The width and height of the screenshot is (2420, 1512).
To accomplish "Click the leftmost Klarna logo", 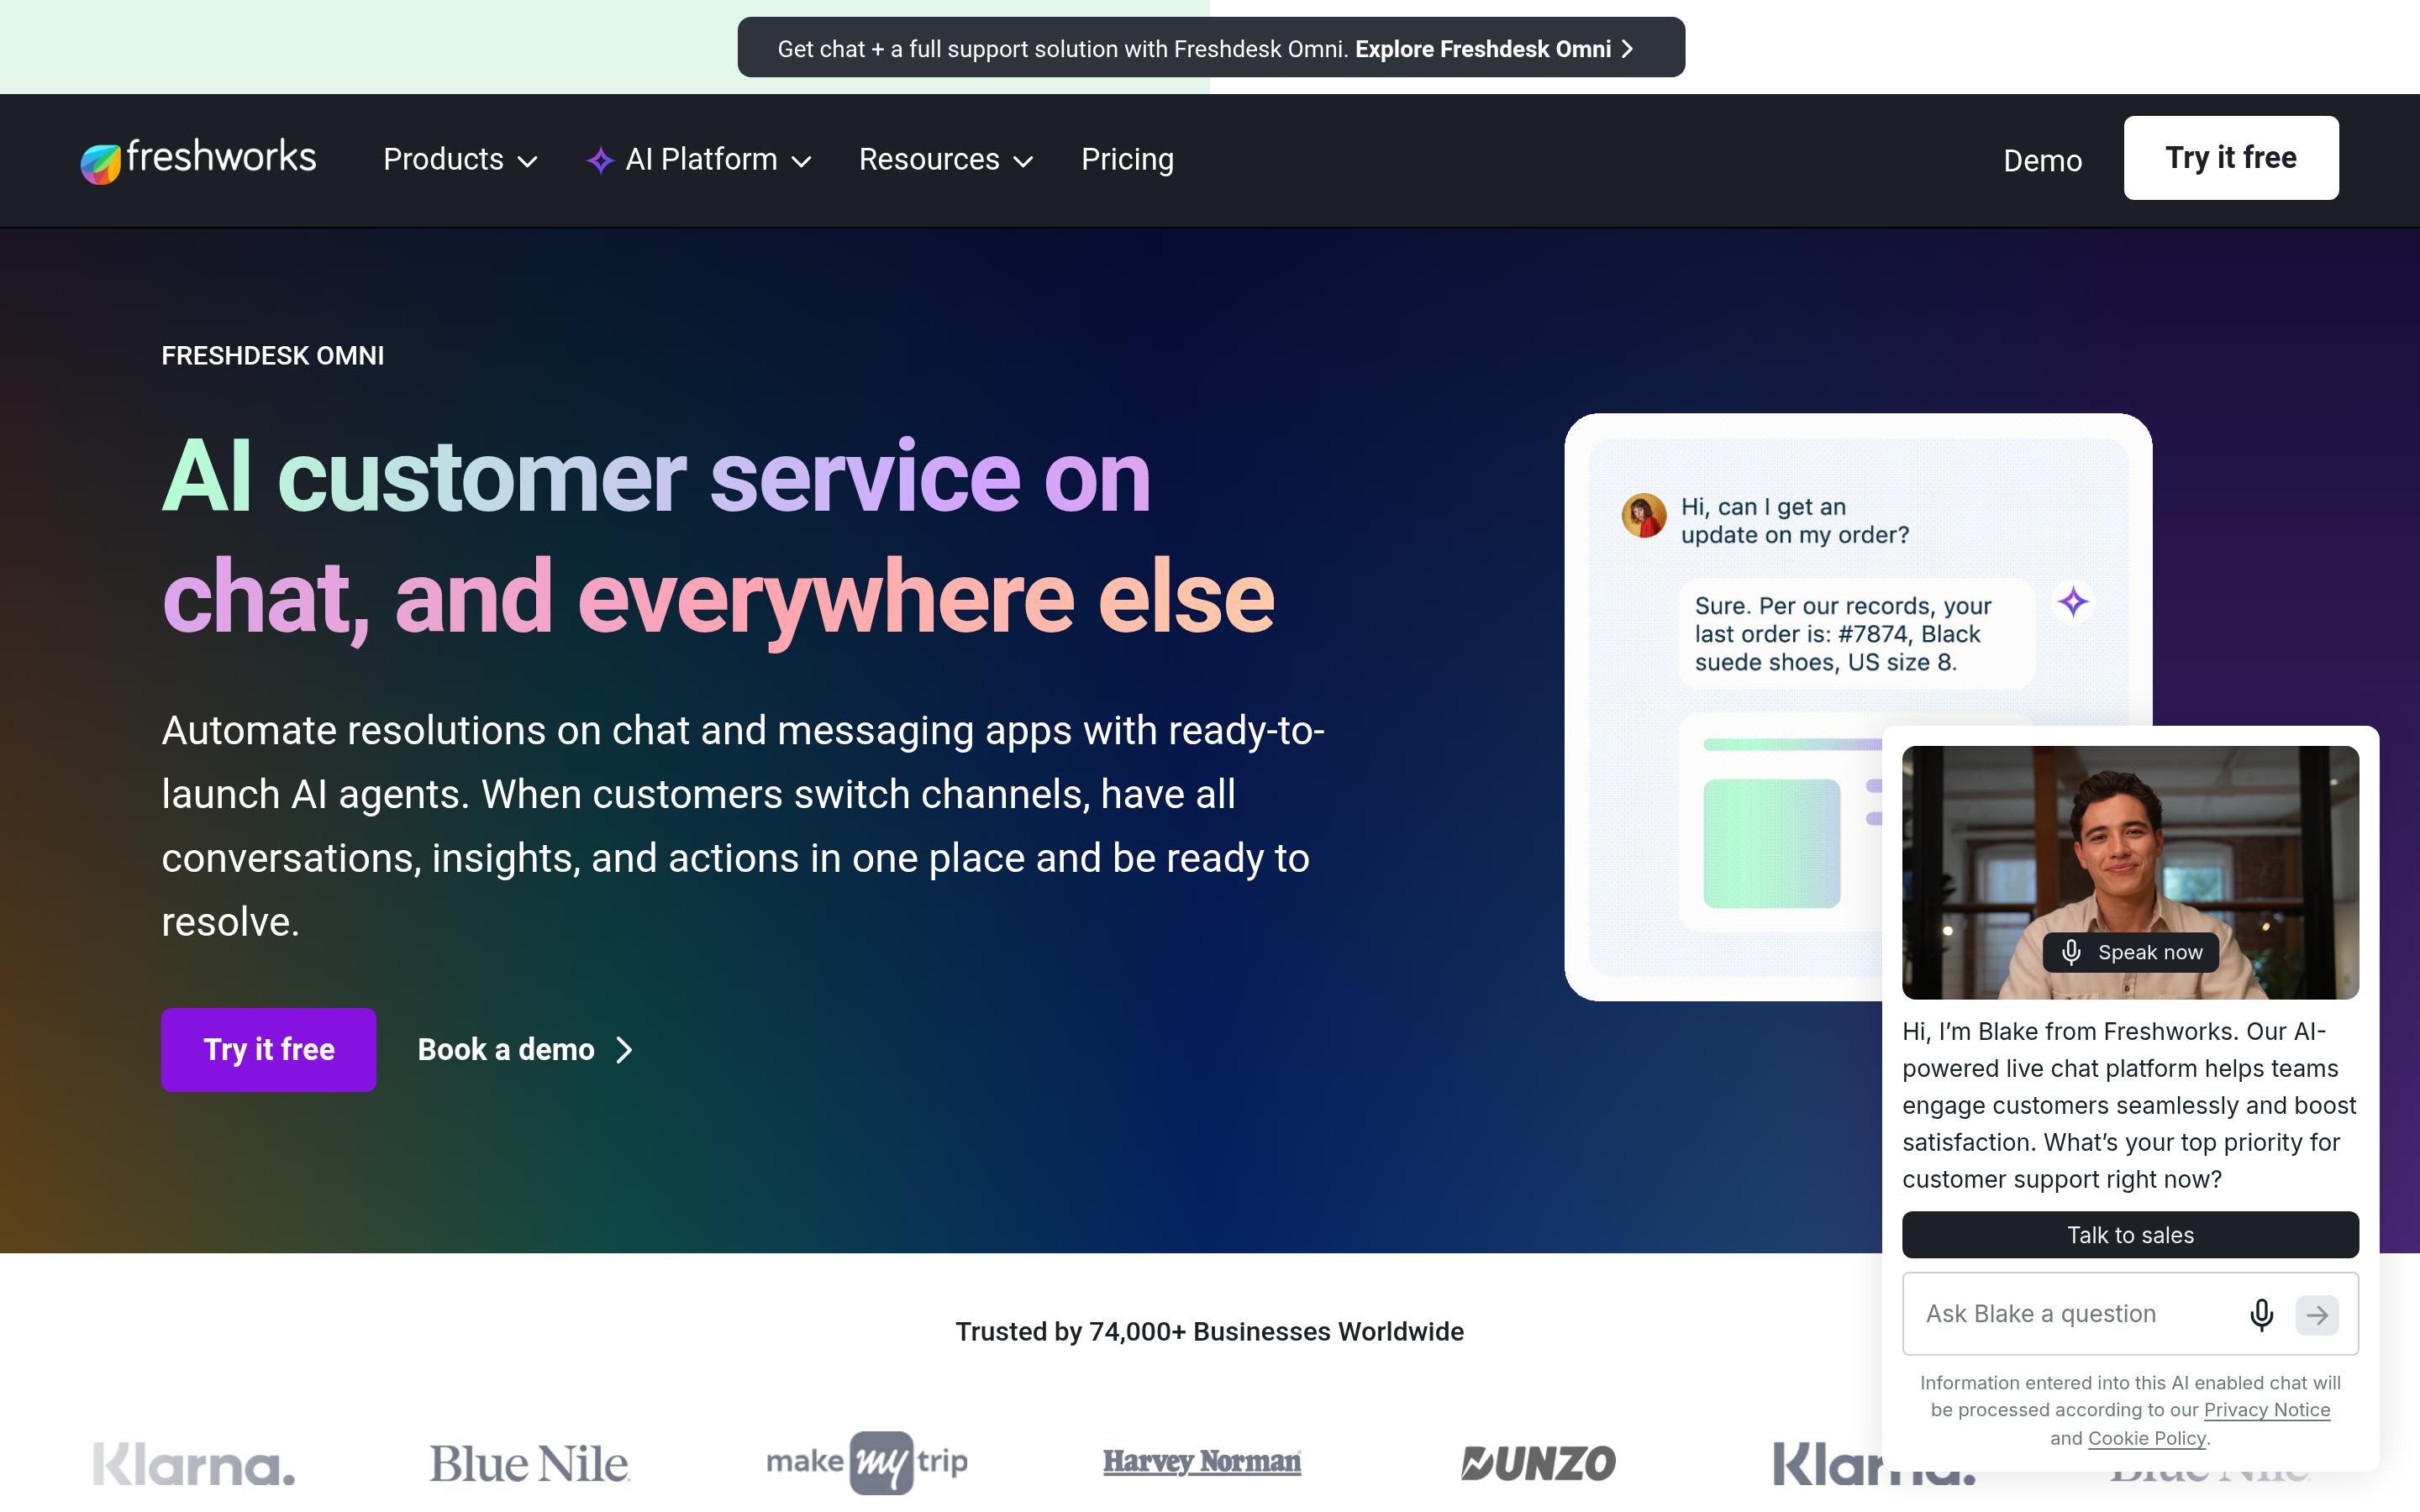I will 194,1465.
